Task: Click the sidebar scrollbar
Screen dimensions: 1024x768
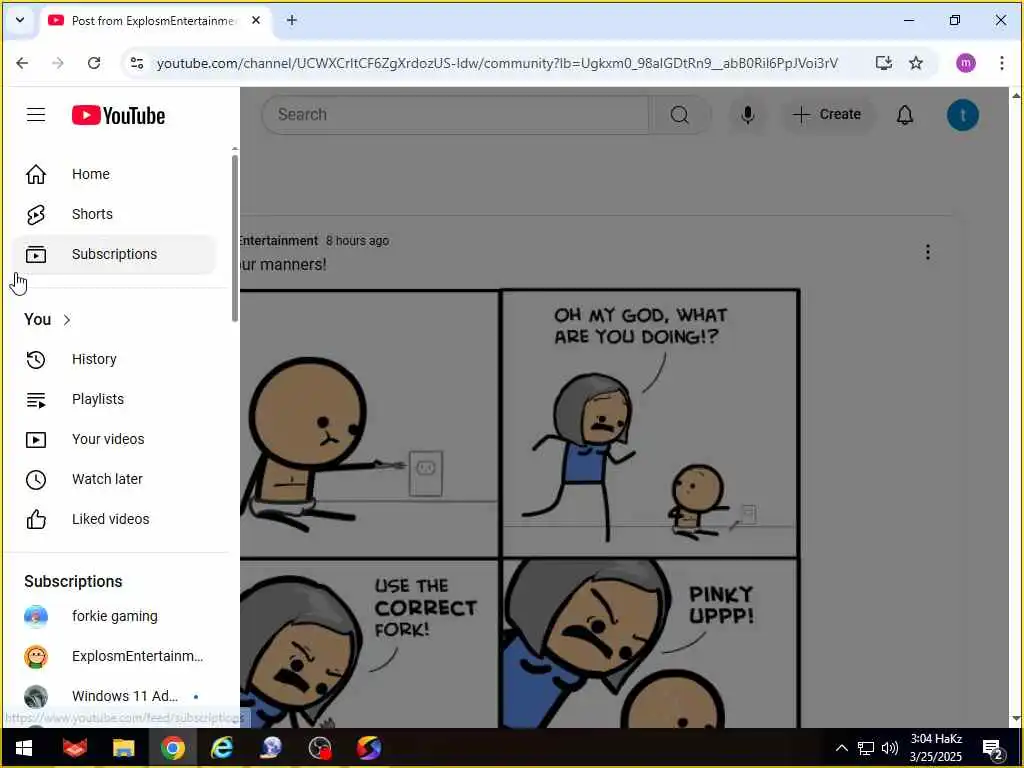Action: click(x=235, y=238)
